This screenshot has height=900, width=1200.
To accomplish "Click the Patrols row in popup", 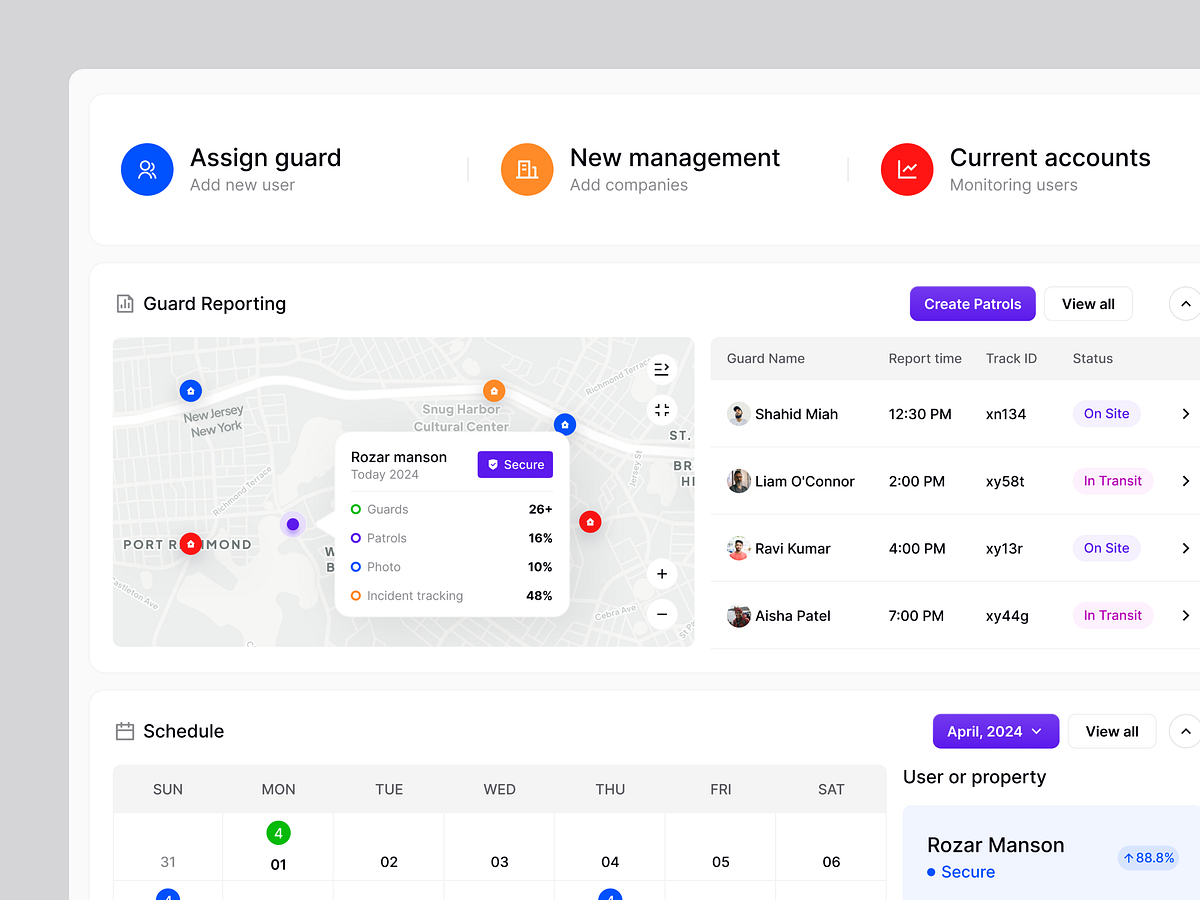I will (x=452, y=538).
